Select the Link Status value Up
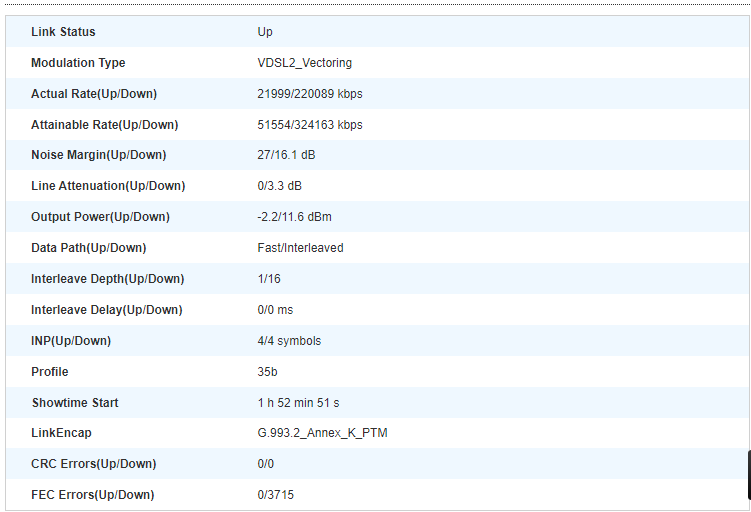Viewport: 751px width, 512px height. 265,32
